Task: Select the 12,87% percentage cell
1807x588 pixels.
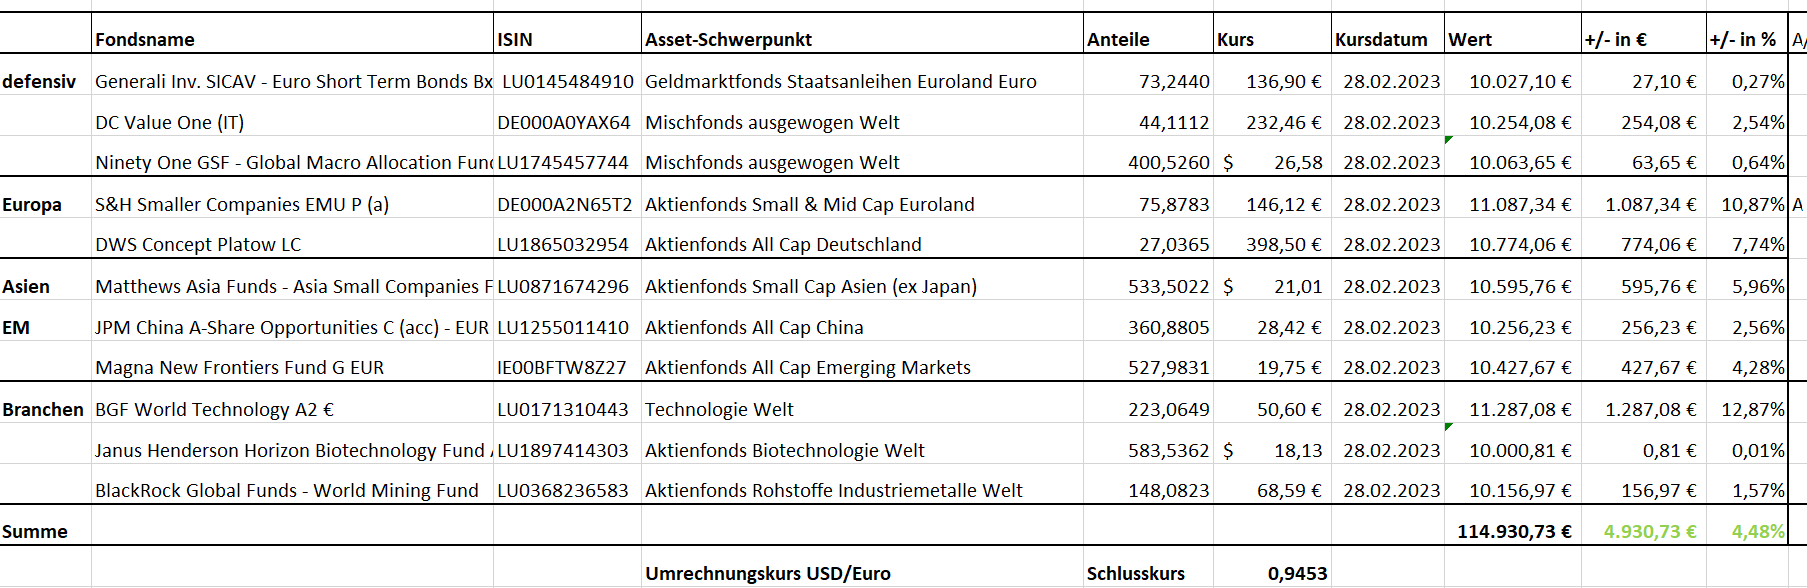Action: [x=1752, y=410]
